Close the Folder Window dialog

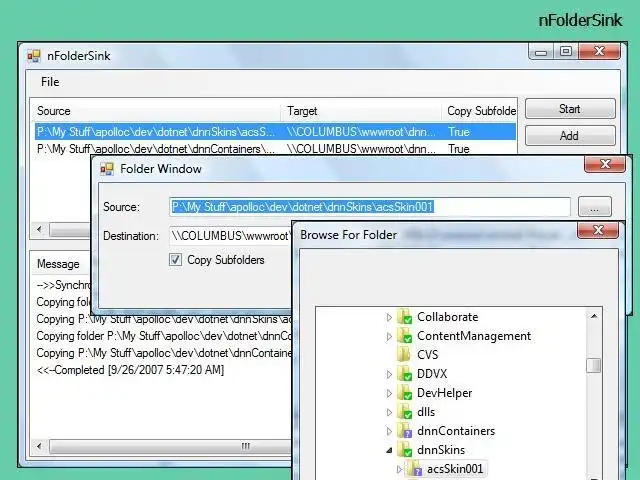coord(605,164)
